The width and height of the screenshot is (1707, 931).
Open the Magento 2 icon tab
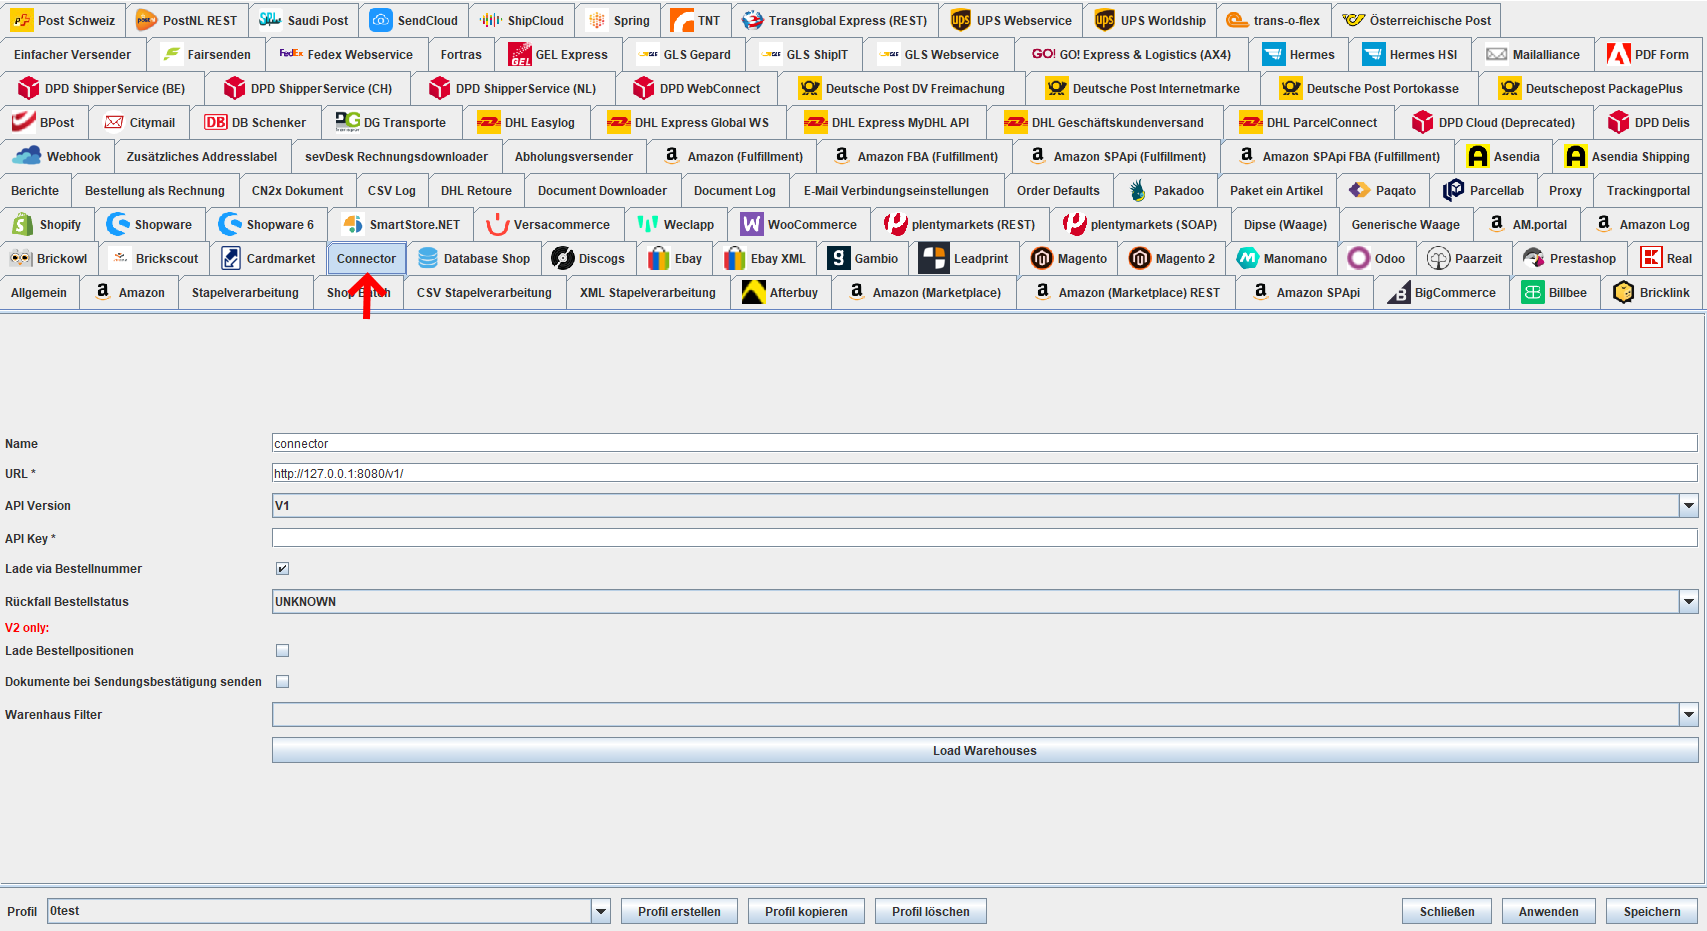pos(1140,258)
